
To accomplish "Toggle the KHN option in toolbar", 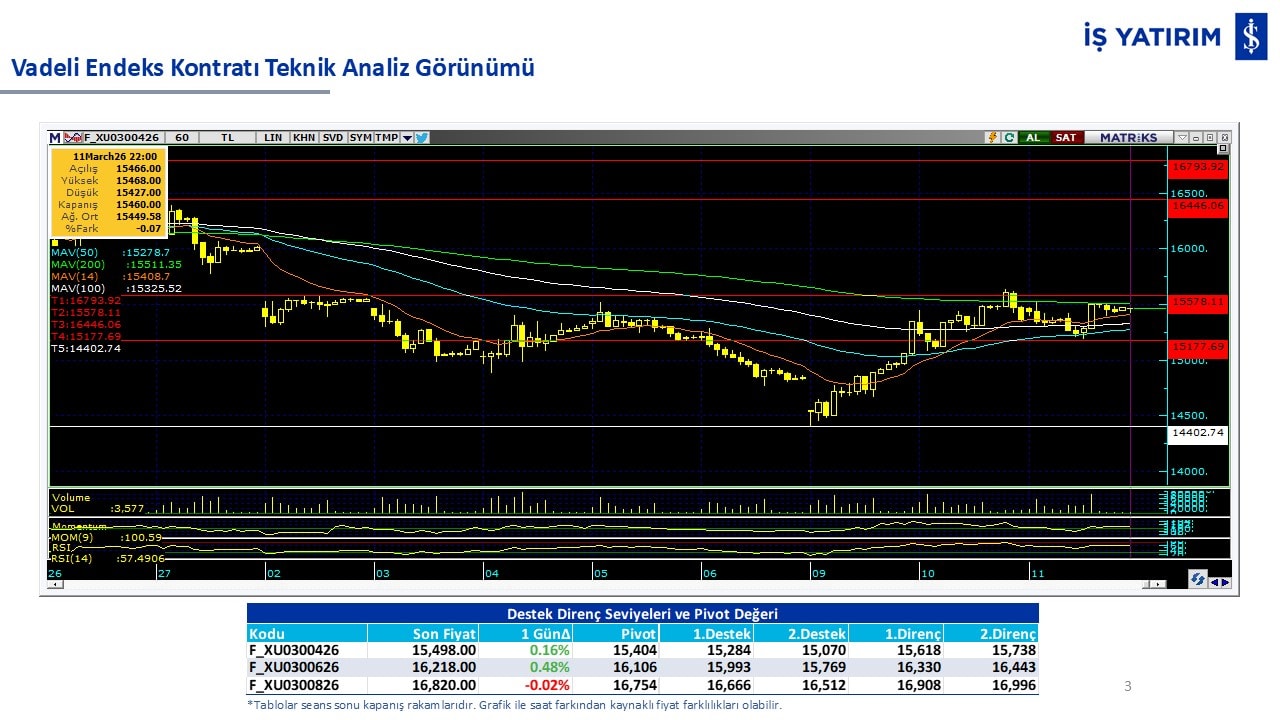I will (304, 138).
